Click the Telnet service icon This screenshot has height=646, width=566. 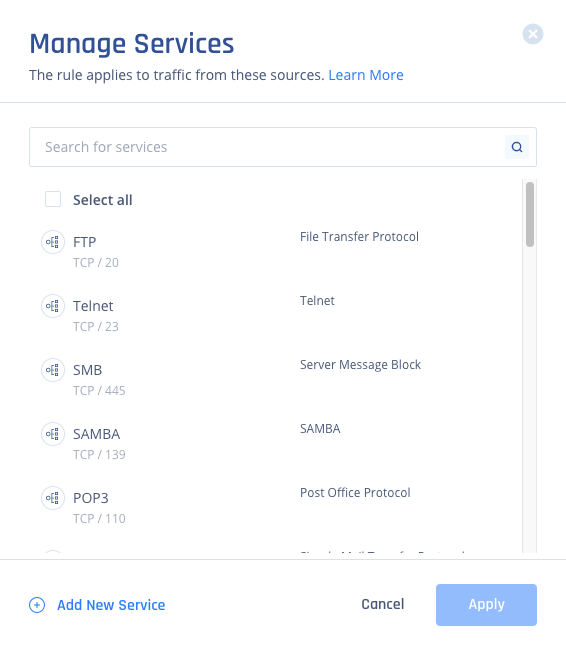click(x=53, y=306)
